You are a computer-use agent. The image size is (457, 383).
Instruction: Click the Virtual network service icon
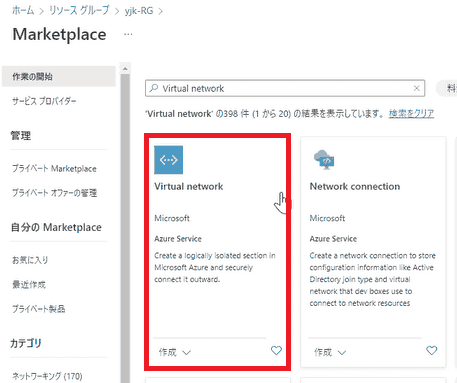tap(168, 160)
